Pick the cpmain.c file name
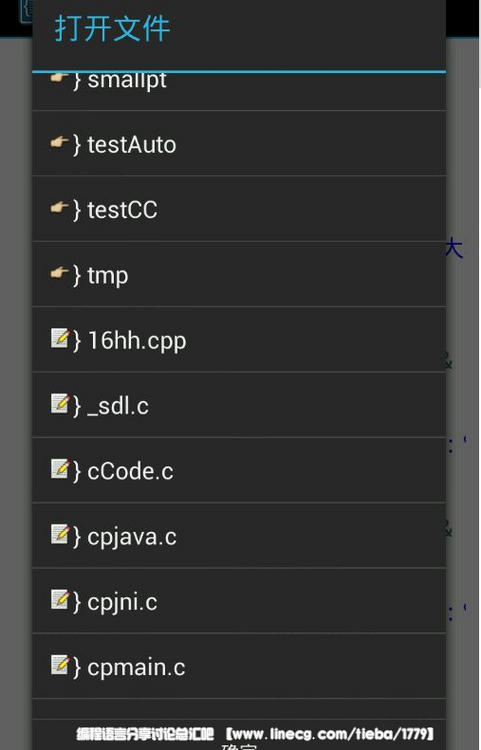The image size is (481, 750). (x=136, y=668)
